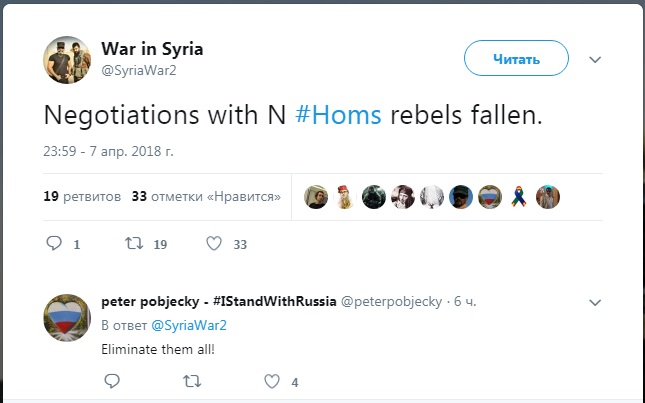645x403 pixels.
Task: Open the War in Syria profile picture
Action: [x=67, y=59]
